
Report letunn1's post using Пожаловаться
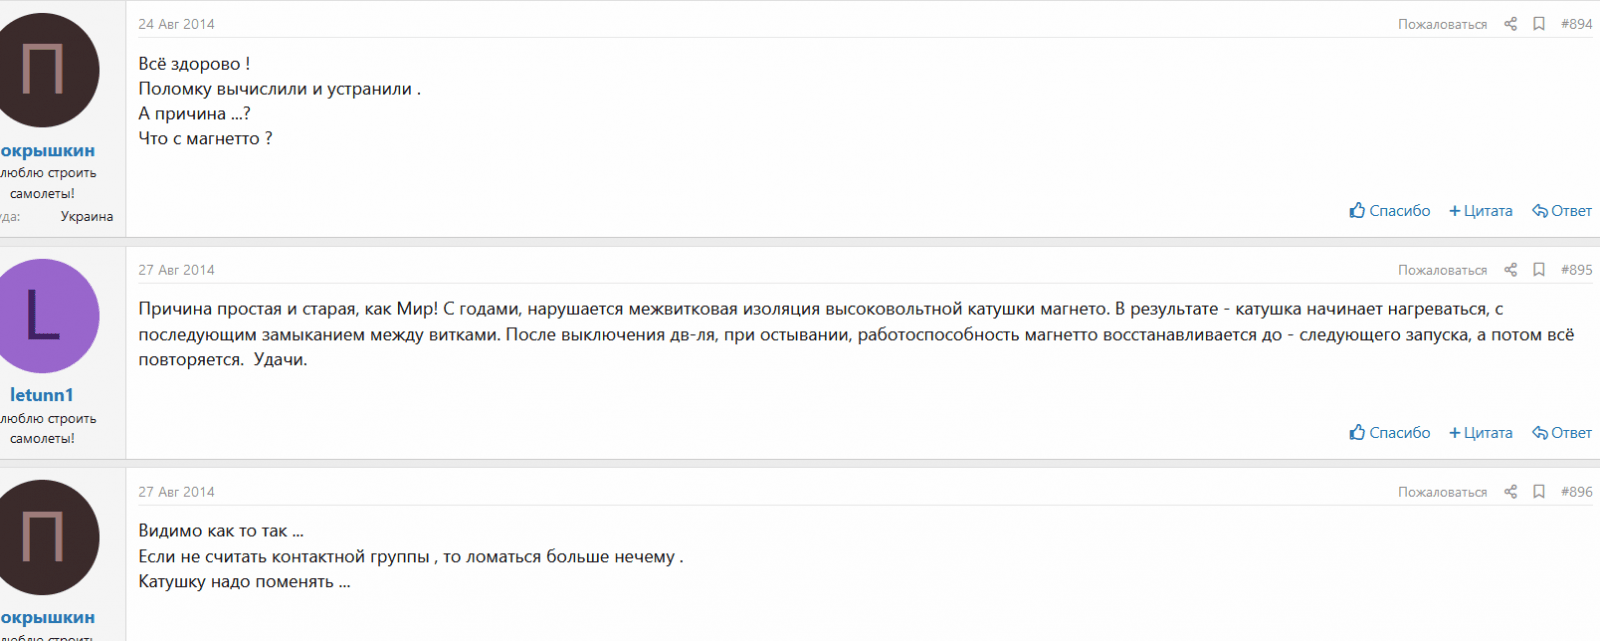1442,269
